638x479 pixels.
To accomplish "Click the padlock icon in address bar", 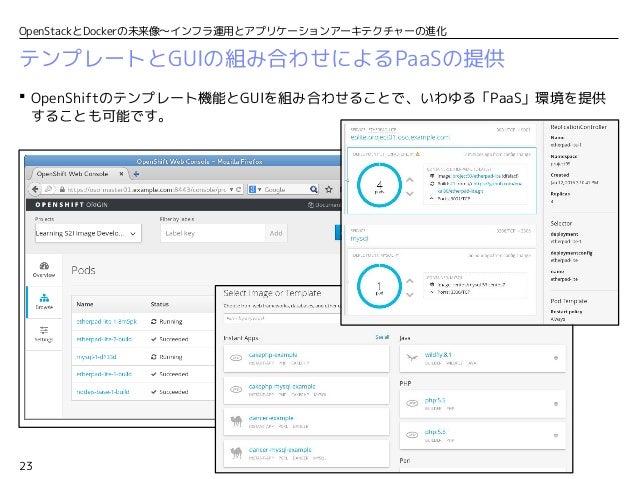I will click(62, 189).
